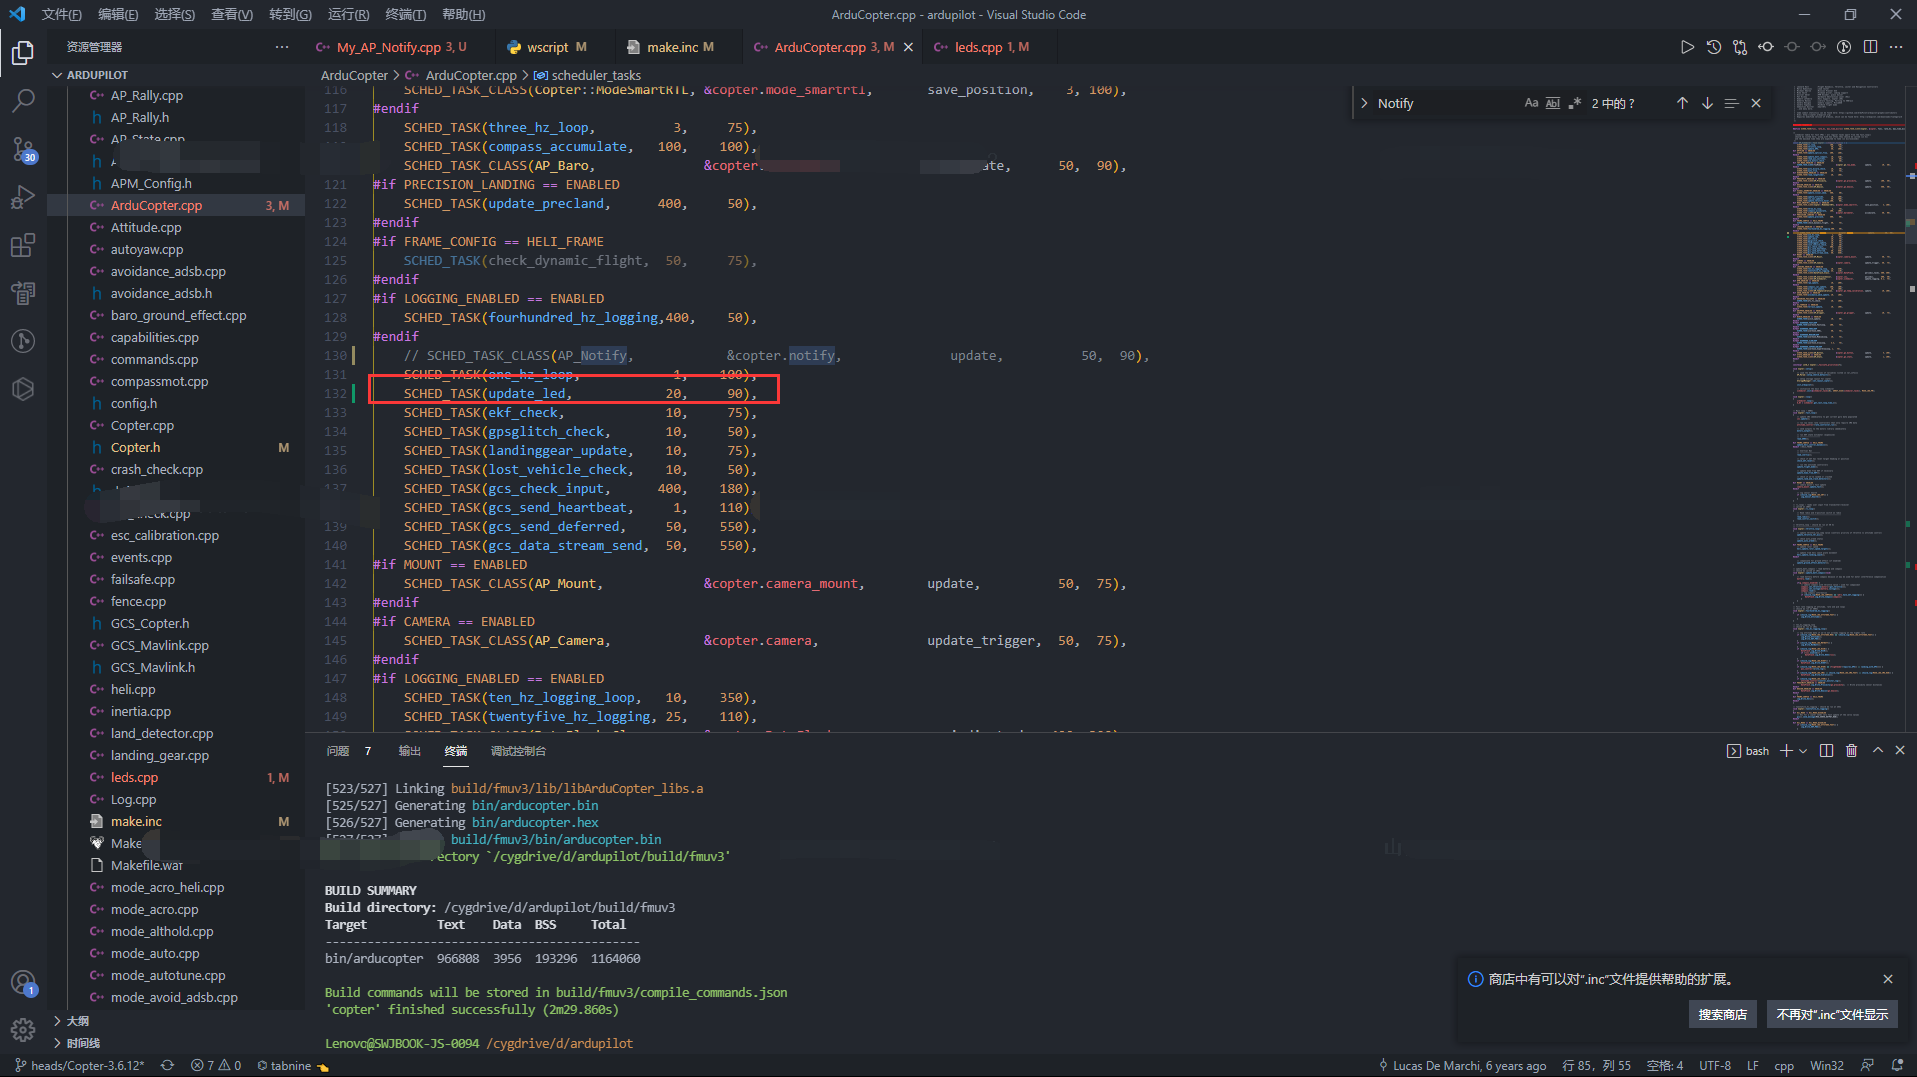Run the current file with play button
Image resolution: width=1917 pixels, height=1077 pixels.
(x=1687, y=47)
